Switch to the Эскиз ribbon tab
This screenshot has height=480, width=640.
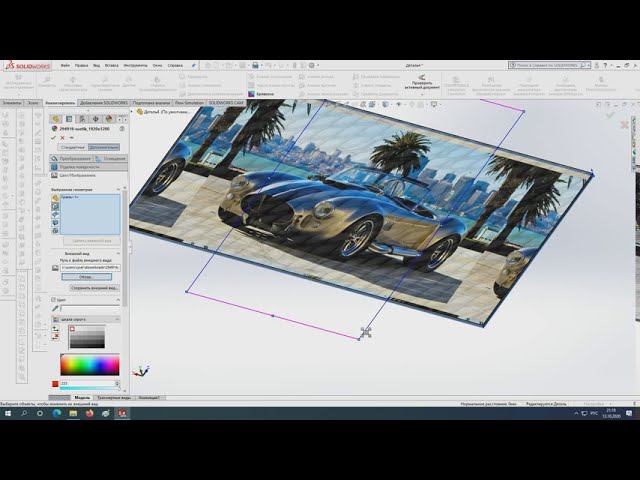(33, 103)
